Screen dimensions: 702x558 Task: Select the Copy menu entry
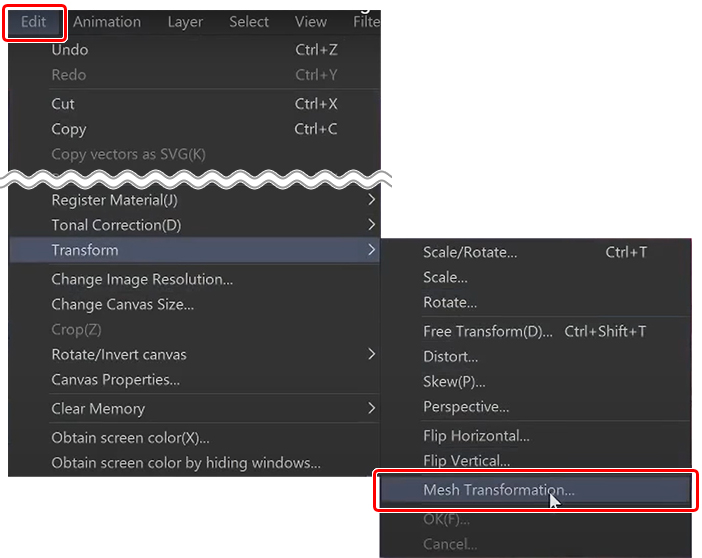click(69, 129)
